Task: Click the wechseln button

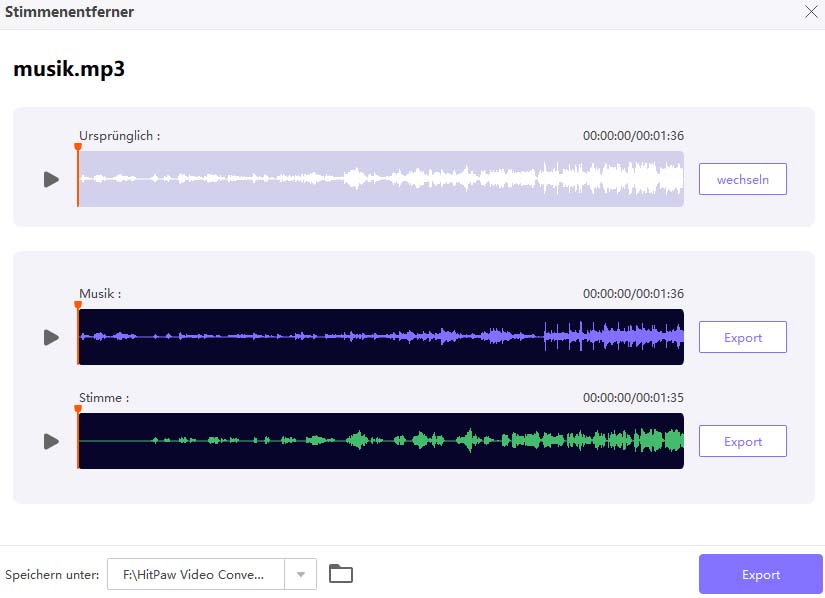Action: pos(742,179)
